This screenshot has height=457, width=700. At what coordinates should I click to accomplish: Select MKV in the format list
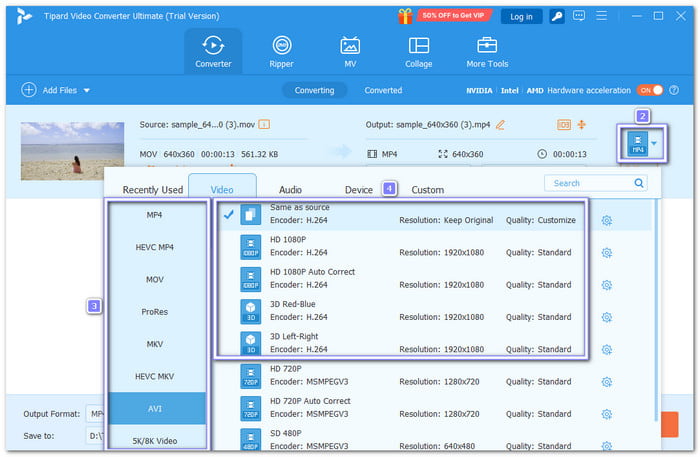(x=154, y=343)
